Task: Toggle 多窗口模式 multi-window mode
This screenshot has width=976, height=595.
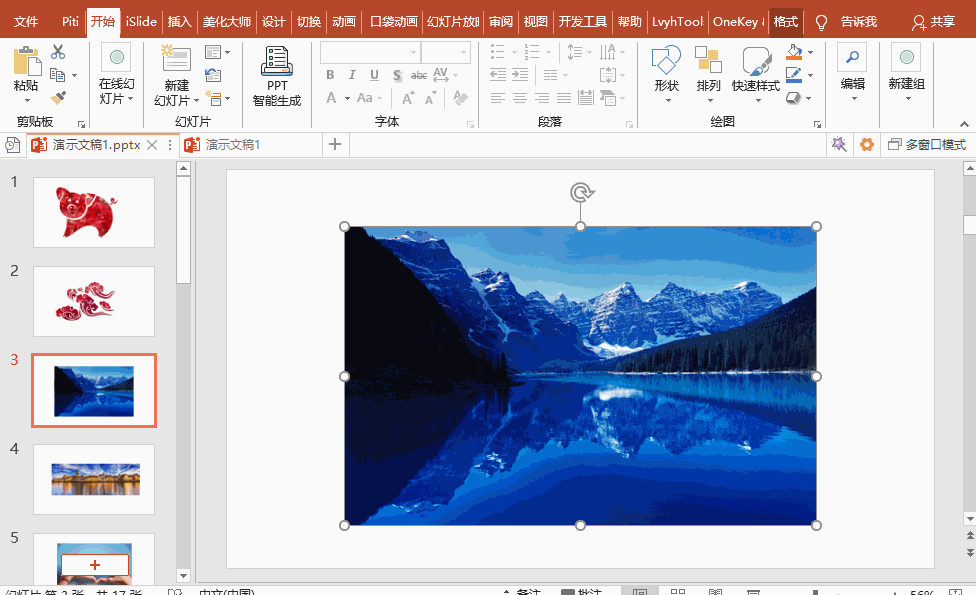Action: point(926,145)
